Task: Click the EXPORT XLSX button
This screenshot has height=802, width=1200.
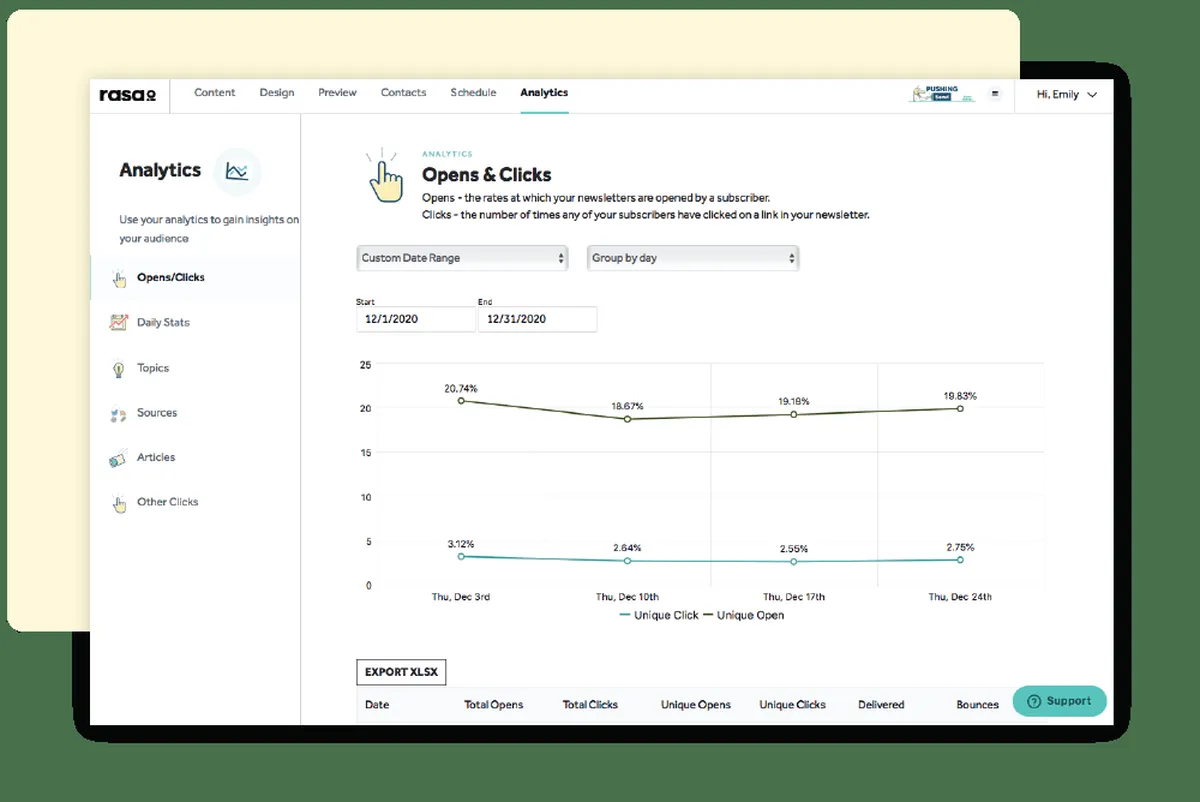Action: [x=401, y=673]
